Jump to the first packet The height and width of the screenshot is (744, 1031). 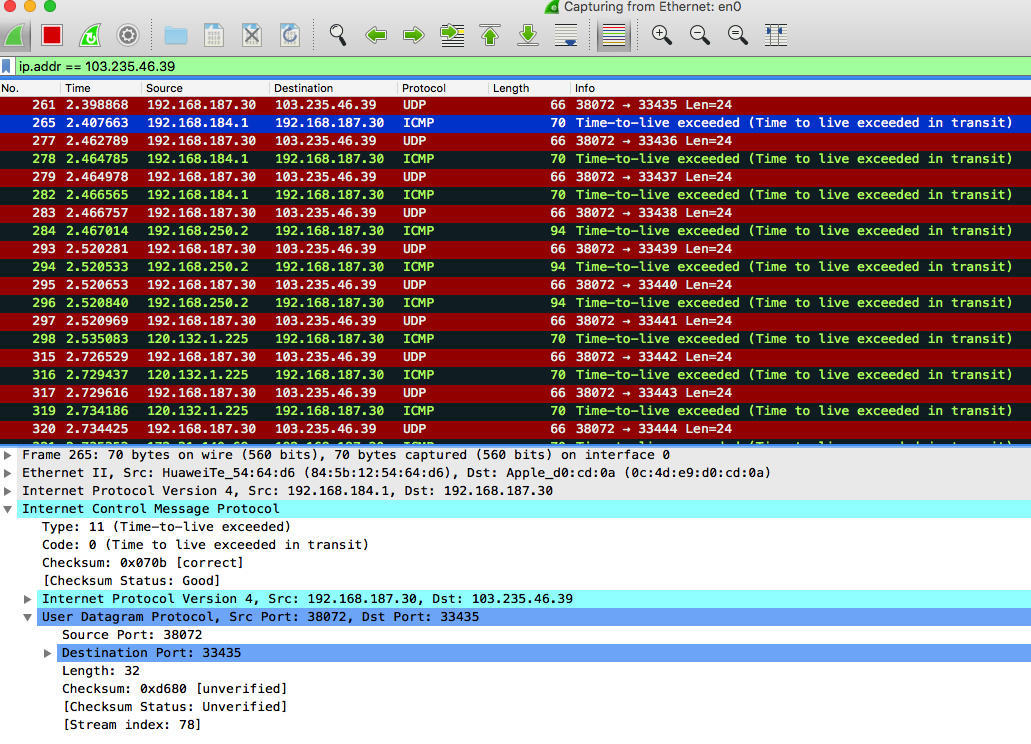tap(490, 35)
